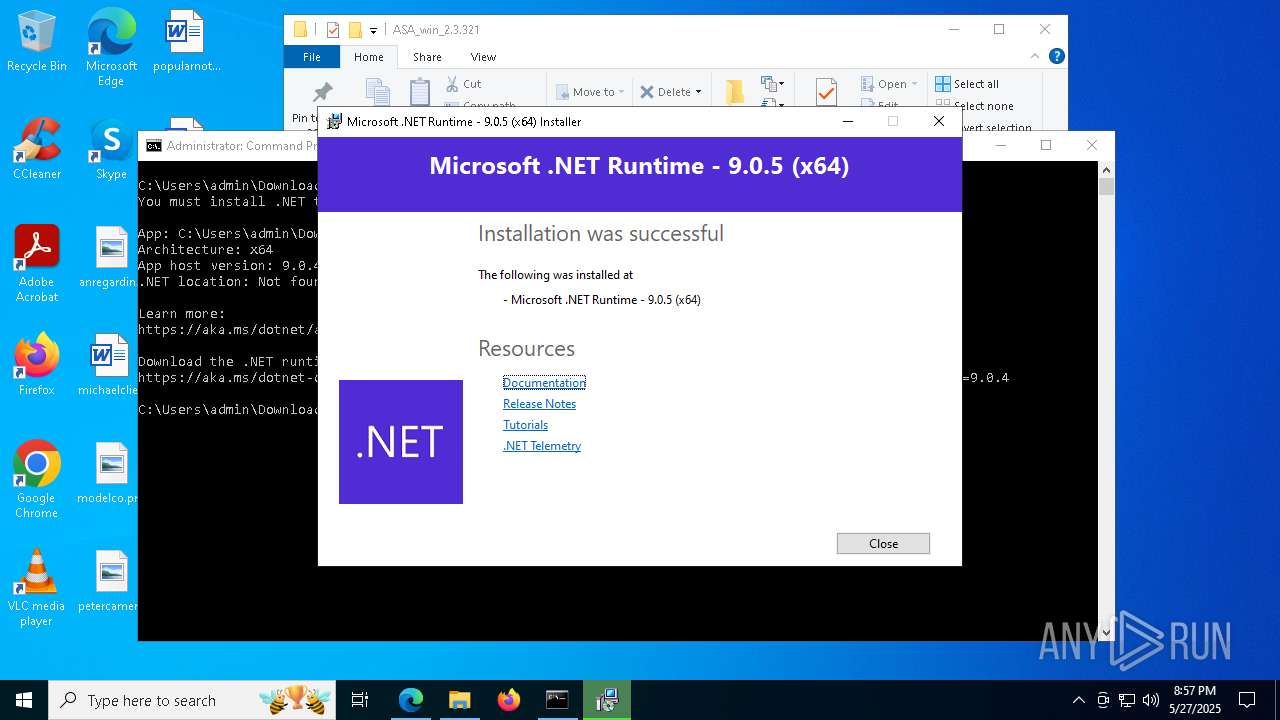
Task: Expand the Delete dropdown arrow
Action: [x=698, y=92]
